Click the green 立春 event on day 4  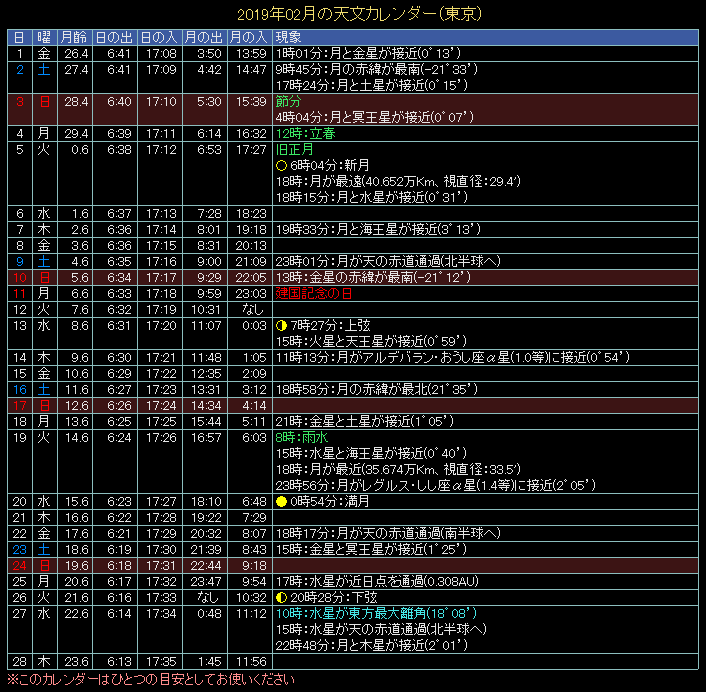pyautogui.click(x=301, y=133)
